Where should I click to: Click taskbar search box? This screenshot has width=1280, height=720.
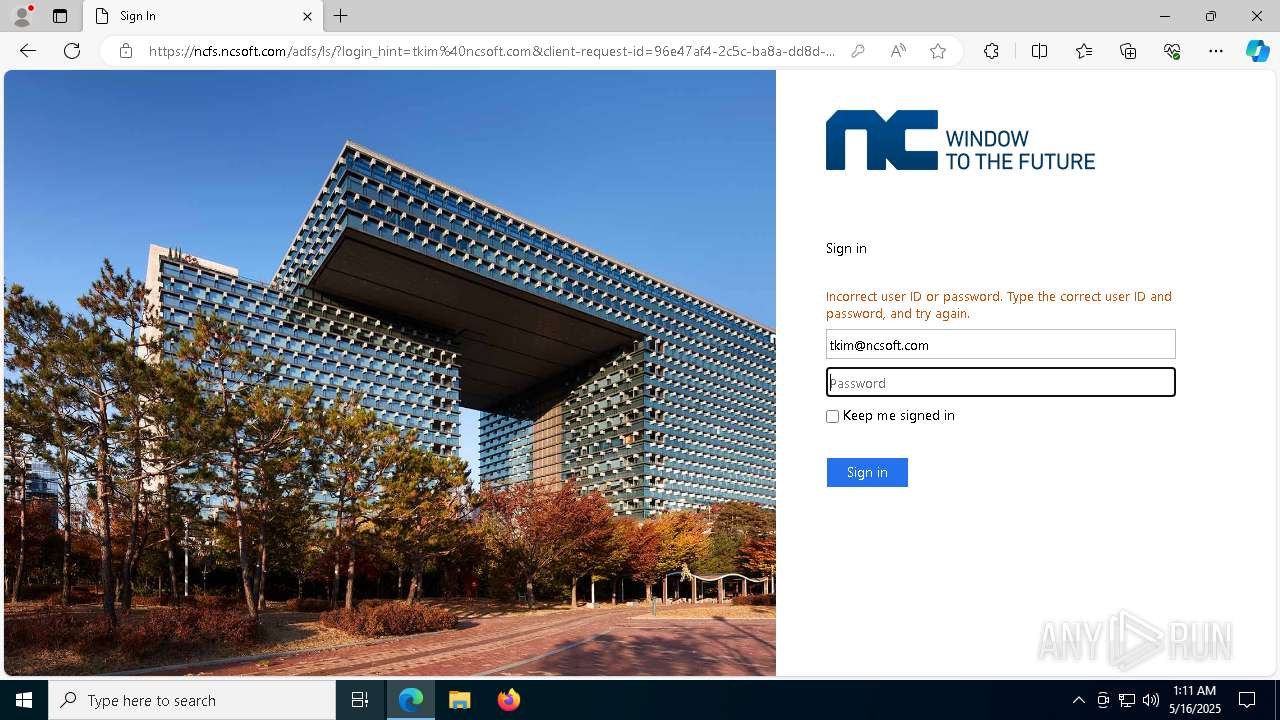point(192,700)
